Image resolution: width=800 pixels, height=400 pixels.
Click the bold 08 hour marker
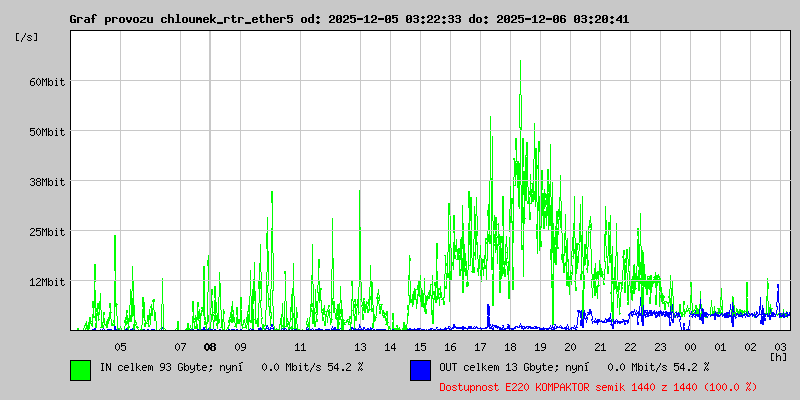pyautogui.click(x=210, y=347)
